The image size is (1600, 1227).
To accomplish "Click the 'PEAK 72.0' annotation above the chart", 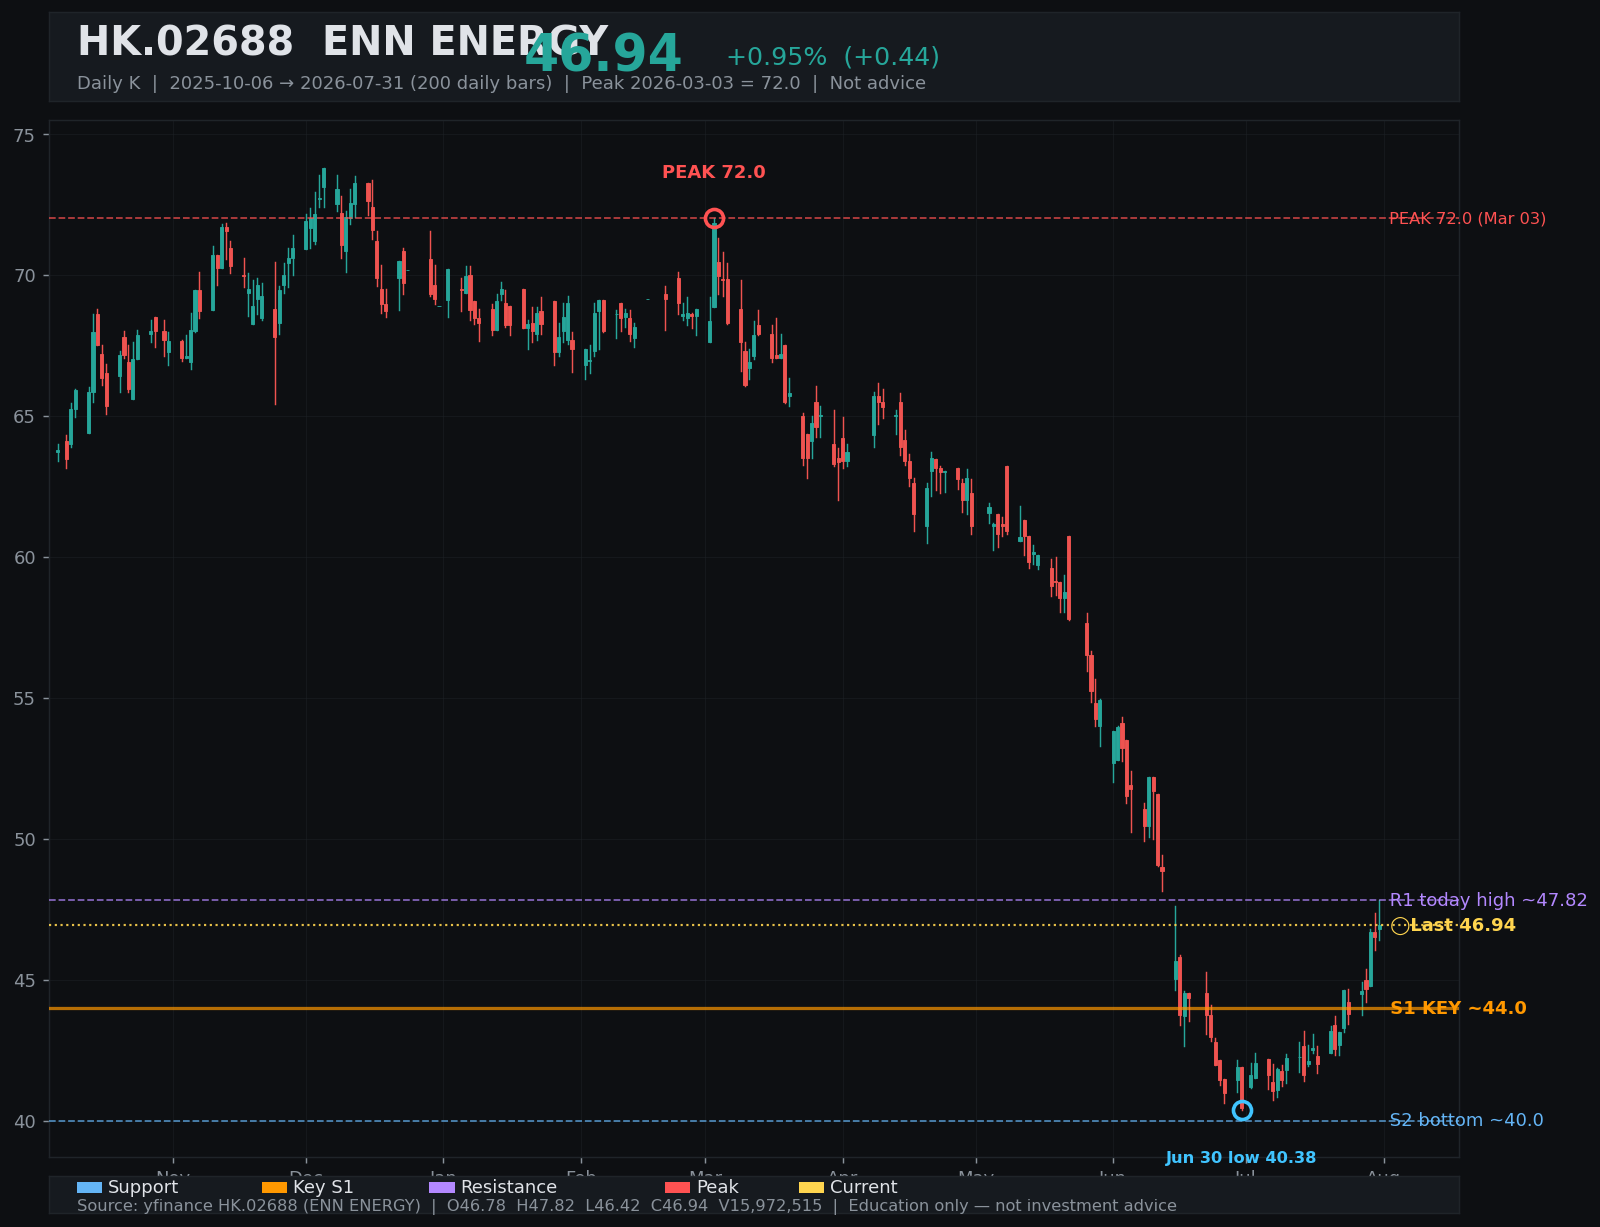I will pyautogui.click(x=714, y=172).
